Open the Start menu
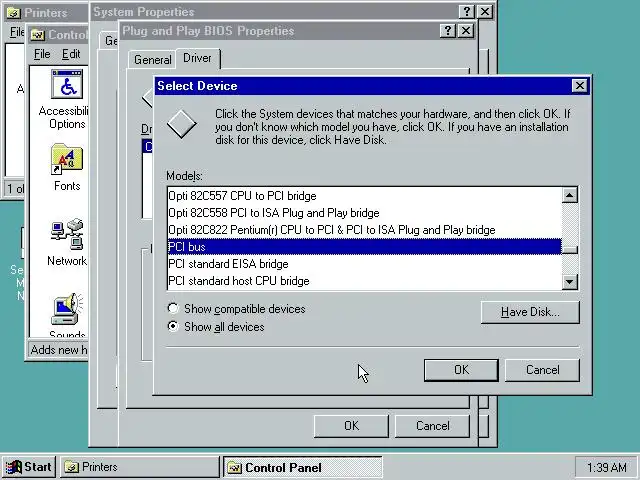This screenshot has width=640, height=480. point(29,467)
